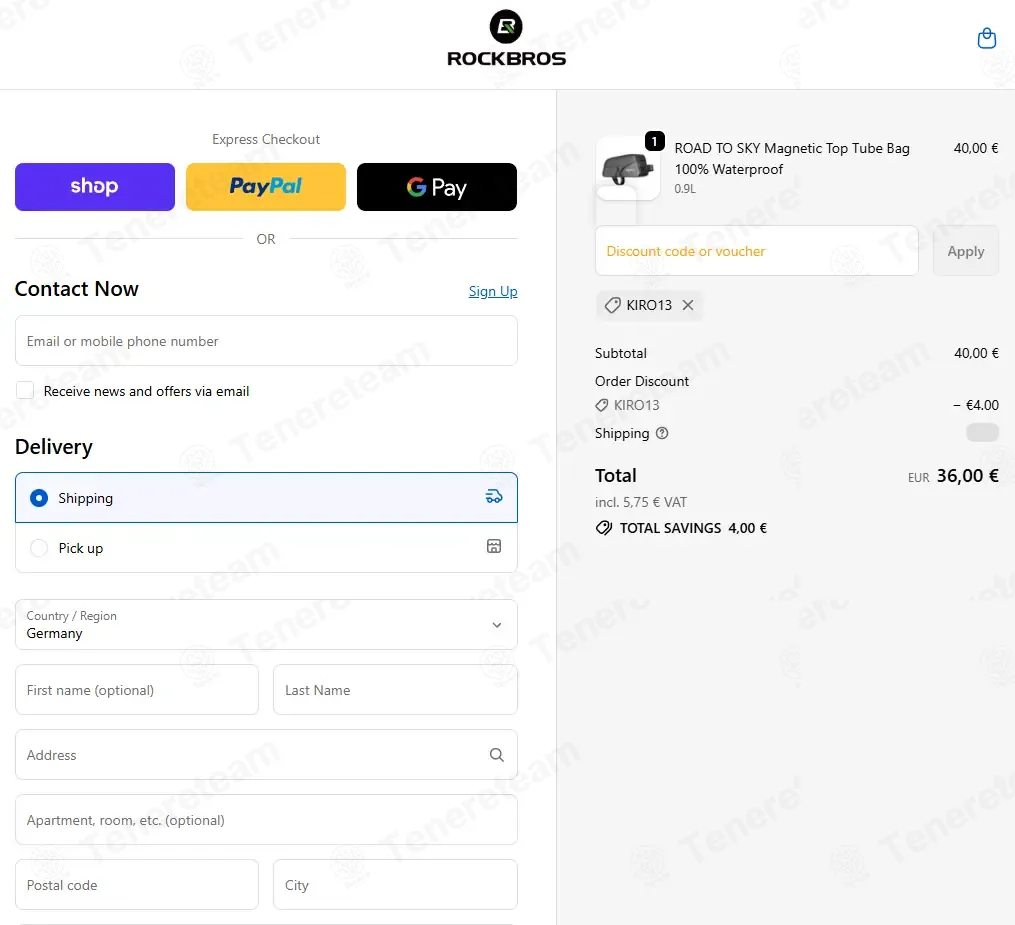
Task: Click the Delivery heading
Action: (54, 447)
